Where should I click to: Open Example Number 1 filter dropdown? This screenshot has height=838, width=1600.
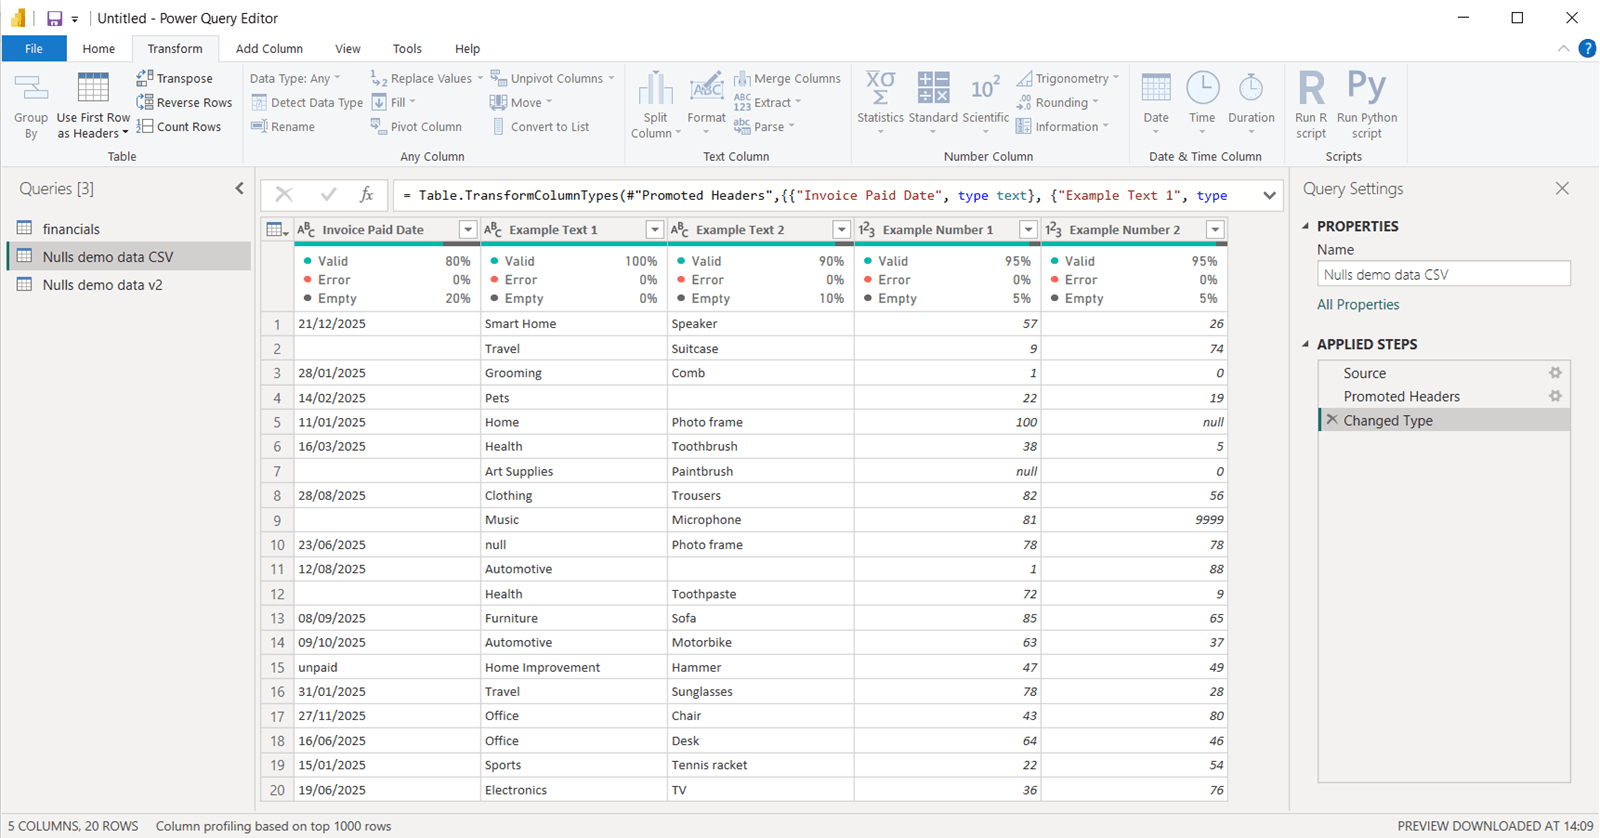[x=1028, y=230]
